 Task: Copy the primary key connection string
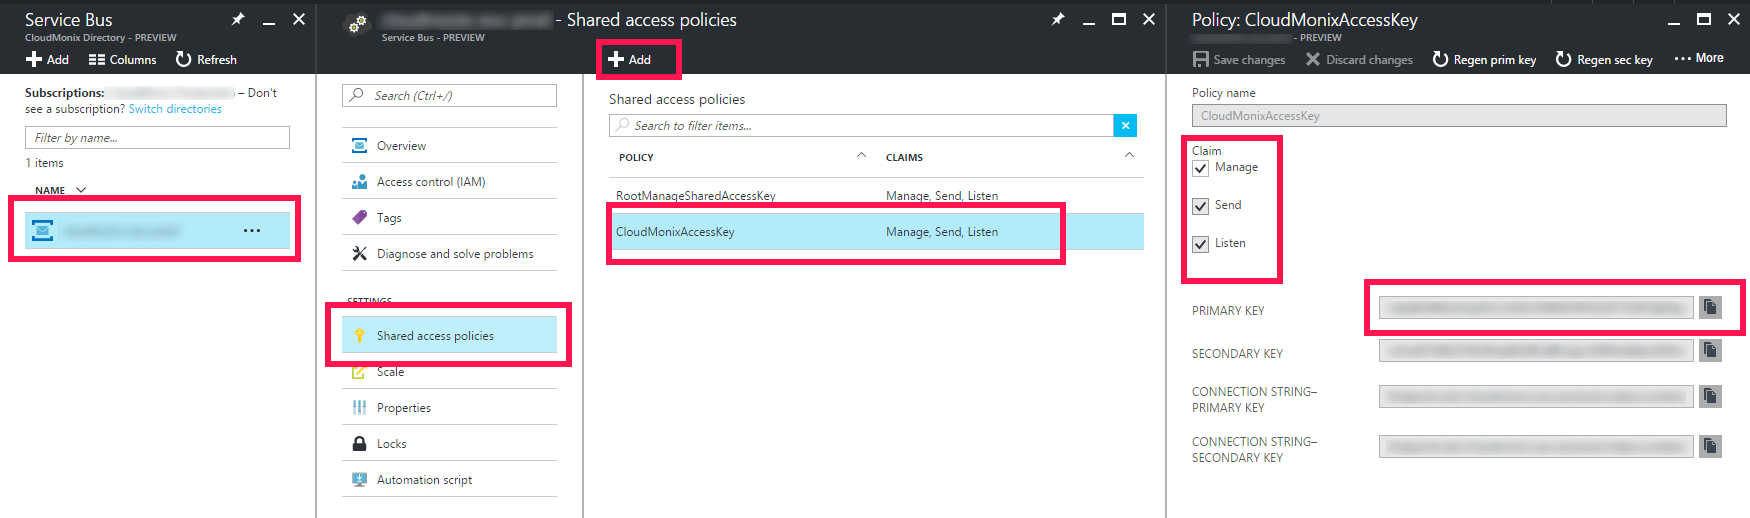(x=1711, y=396)
